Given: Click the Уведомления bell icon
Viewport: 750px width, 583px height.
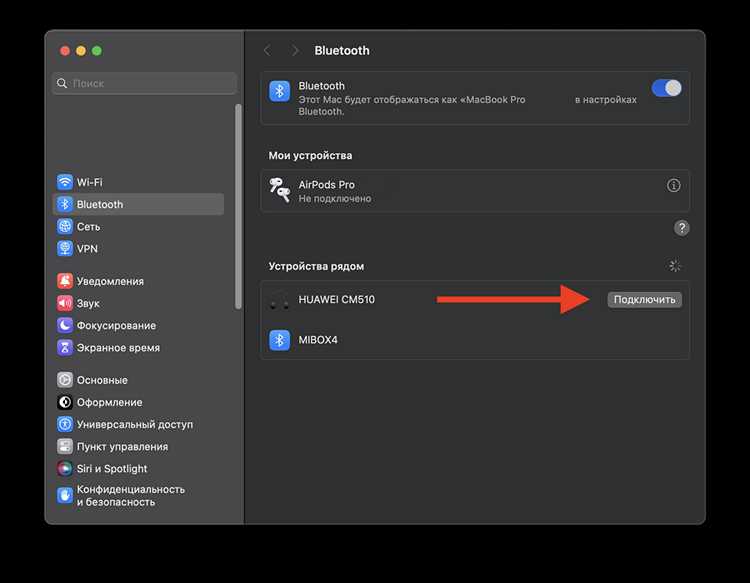Looking at the screenshot, I should 65,281.
